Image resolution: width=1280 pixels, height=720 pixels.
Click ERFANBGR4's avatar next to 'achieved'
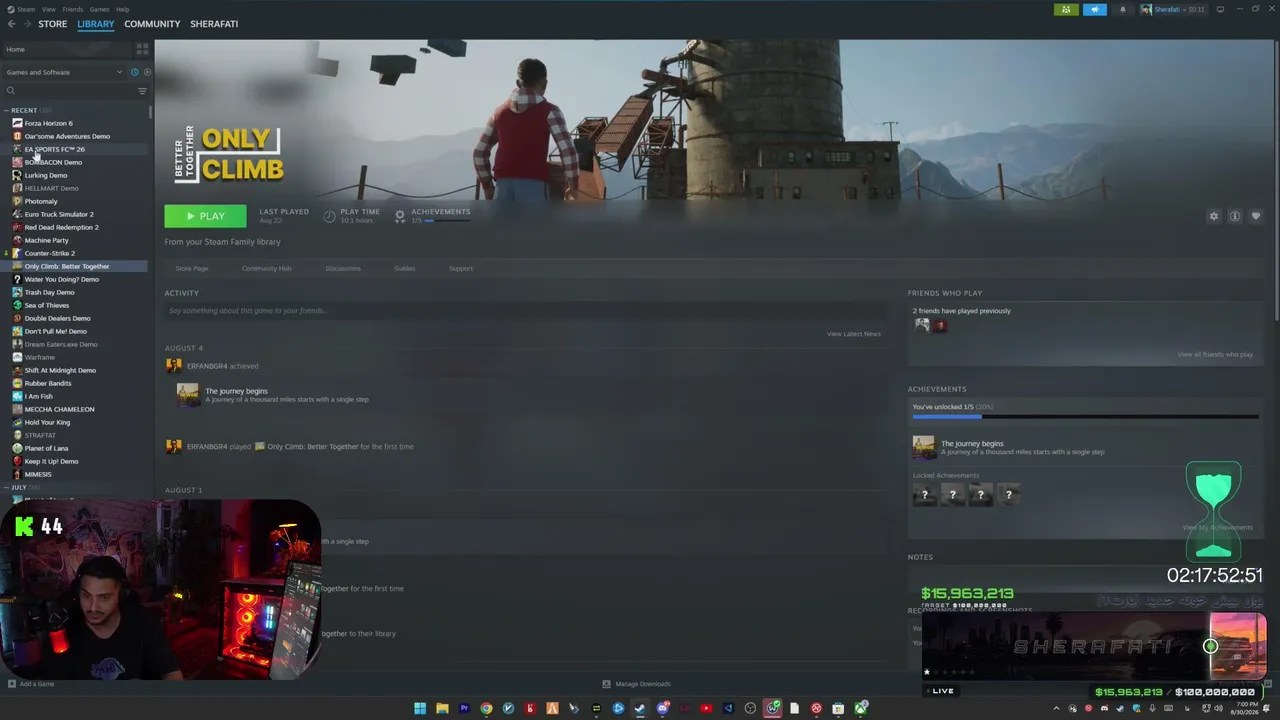pyautogui.click(x=174, y=366)
